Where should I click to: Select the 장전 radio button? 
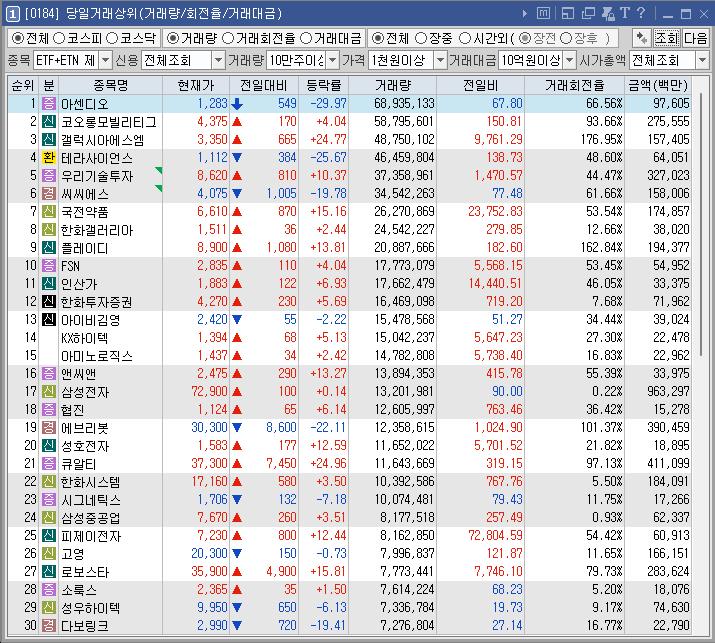click(x=525, y=38)
